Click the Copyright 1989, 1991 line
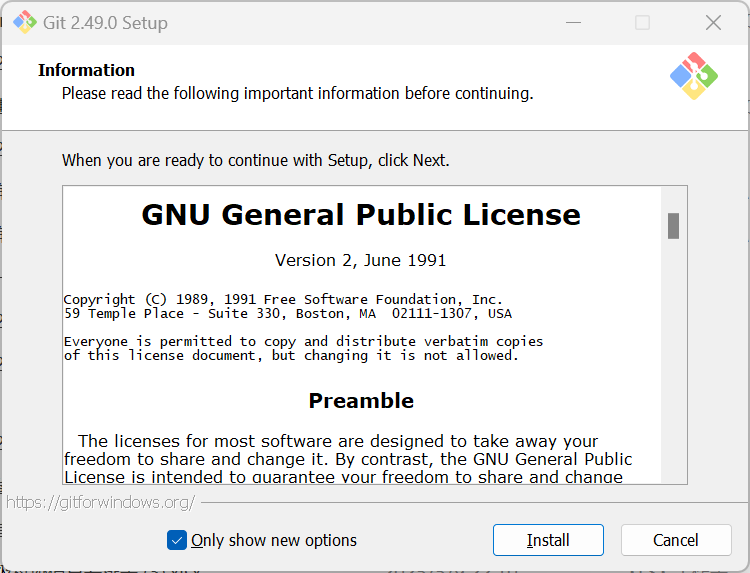Screen dimensions: 750x573 [283, 299]
